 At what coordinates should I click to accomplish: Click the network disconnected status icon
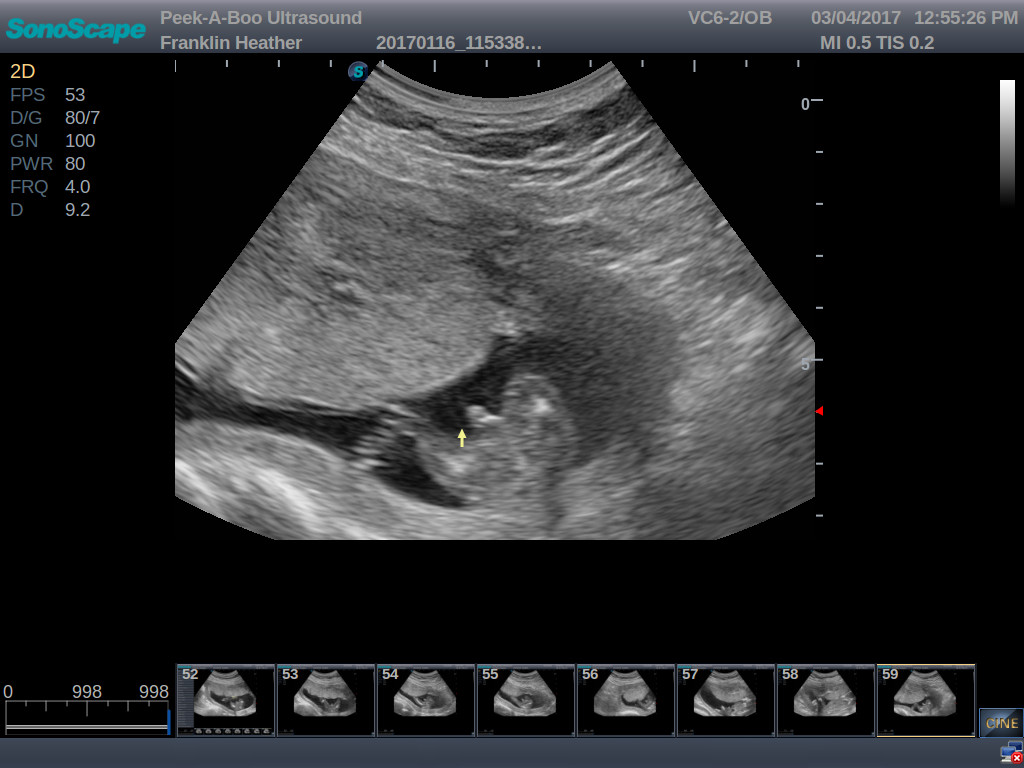pyautogui.click(x=1011, y=753)
